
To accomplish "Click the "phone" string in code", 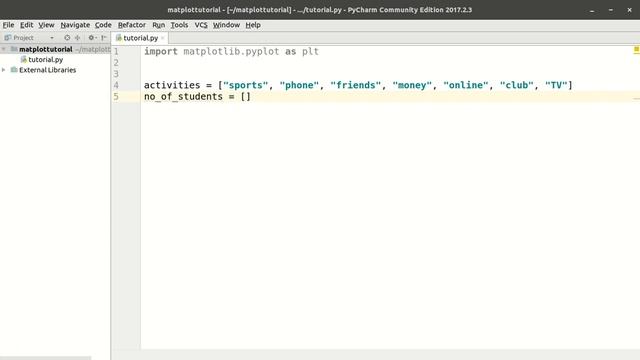I will pyautogui.click(x=299, y=85).
